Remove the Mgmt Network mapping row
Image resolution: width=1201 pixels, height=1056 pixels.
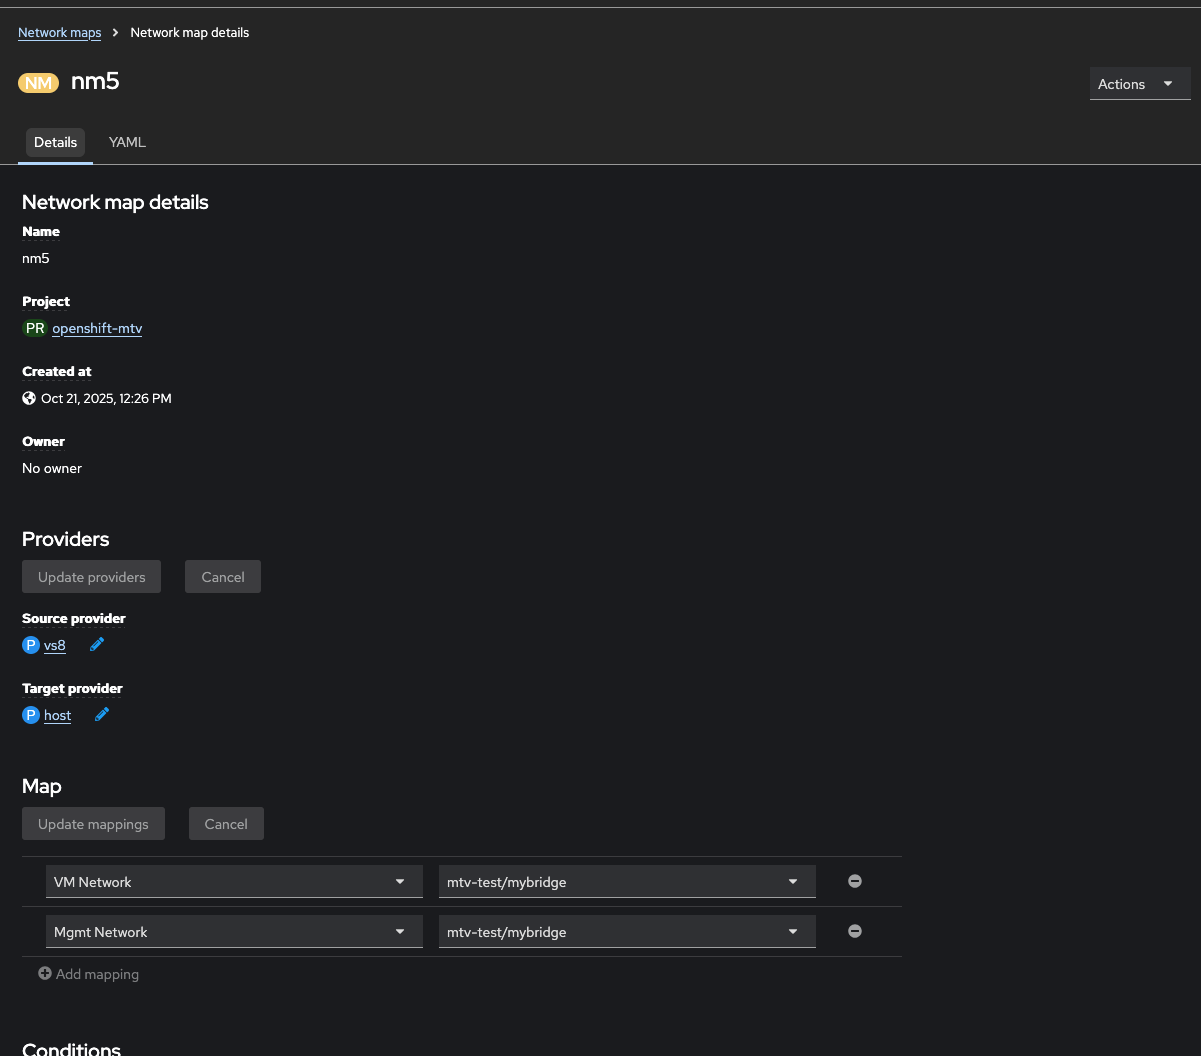coord(855,931)
